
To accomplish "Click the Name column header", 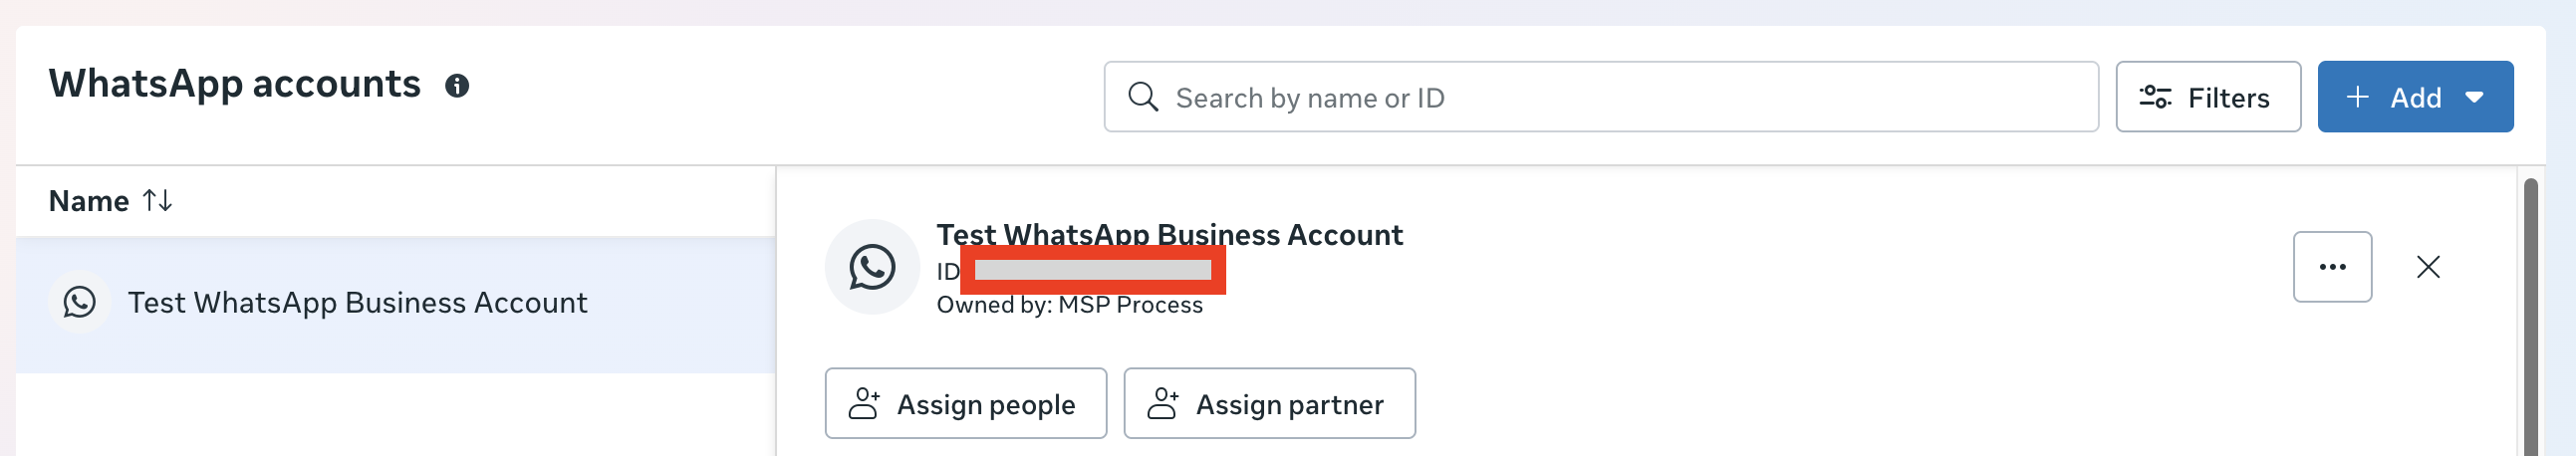I will click(x=89, y=201).
